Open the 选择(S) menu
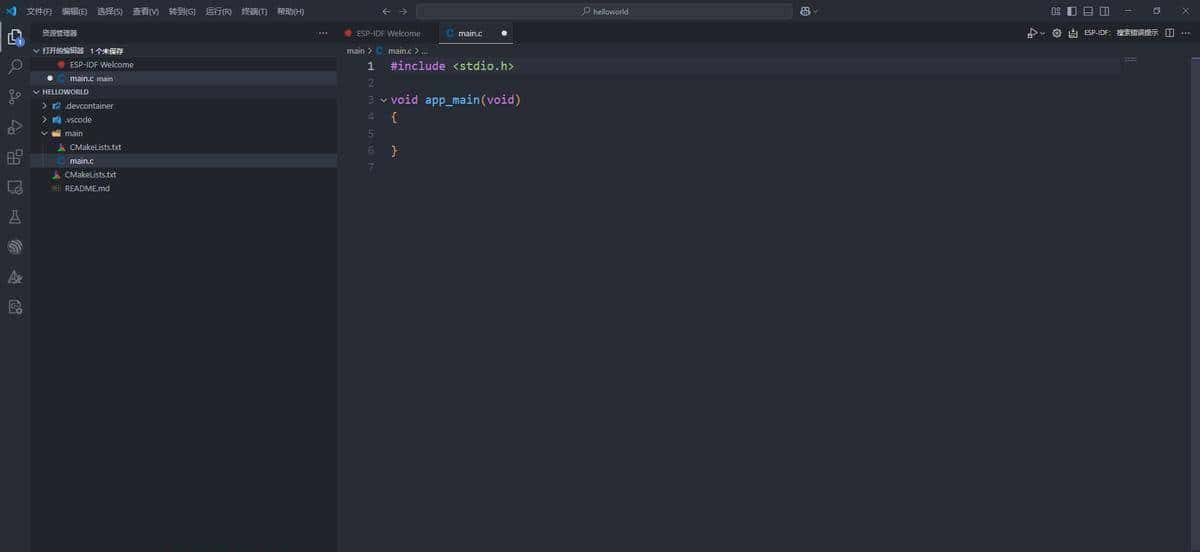The height and width of the screenshot is (552, 1200). pos(110,11)
